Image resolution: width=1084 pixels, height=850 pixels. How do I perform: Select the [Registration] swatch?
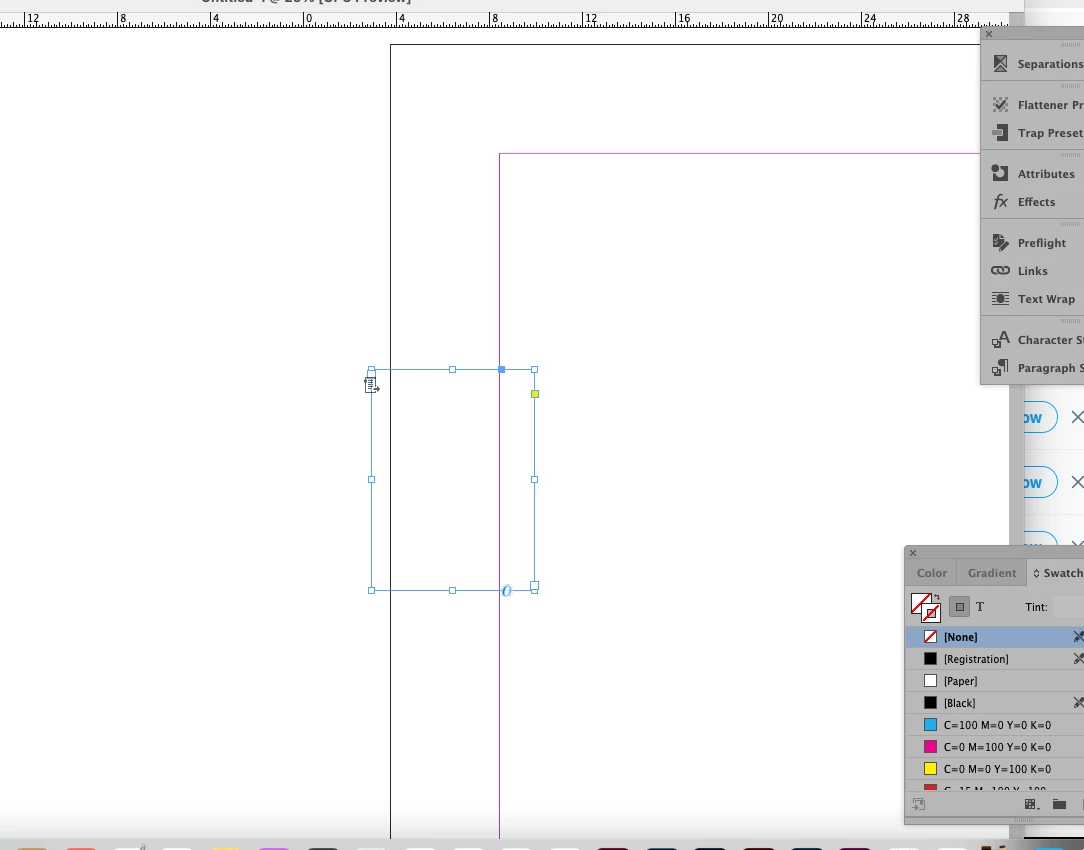995,659
